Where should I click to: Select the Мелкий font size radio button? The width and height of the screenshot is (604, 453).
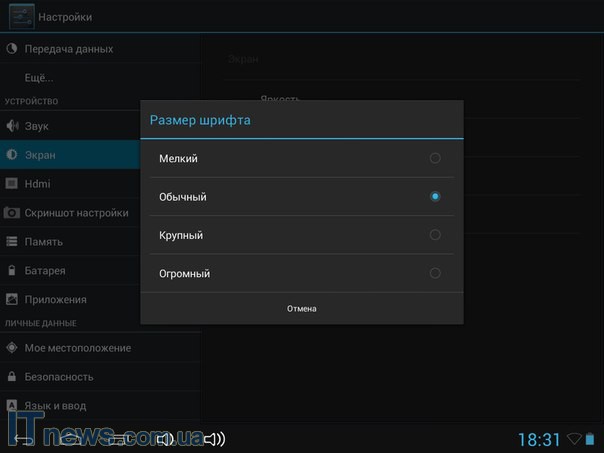(x=435, y=158)
